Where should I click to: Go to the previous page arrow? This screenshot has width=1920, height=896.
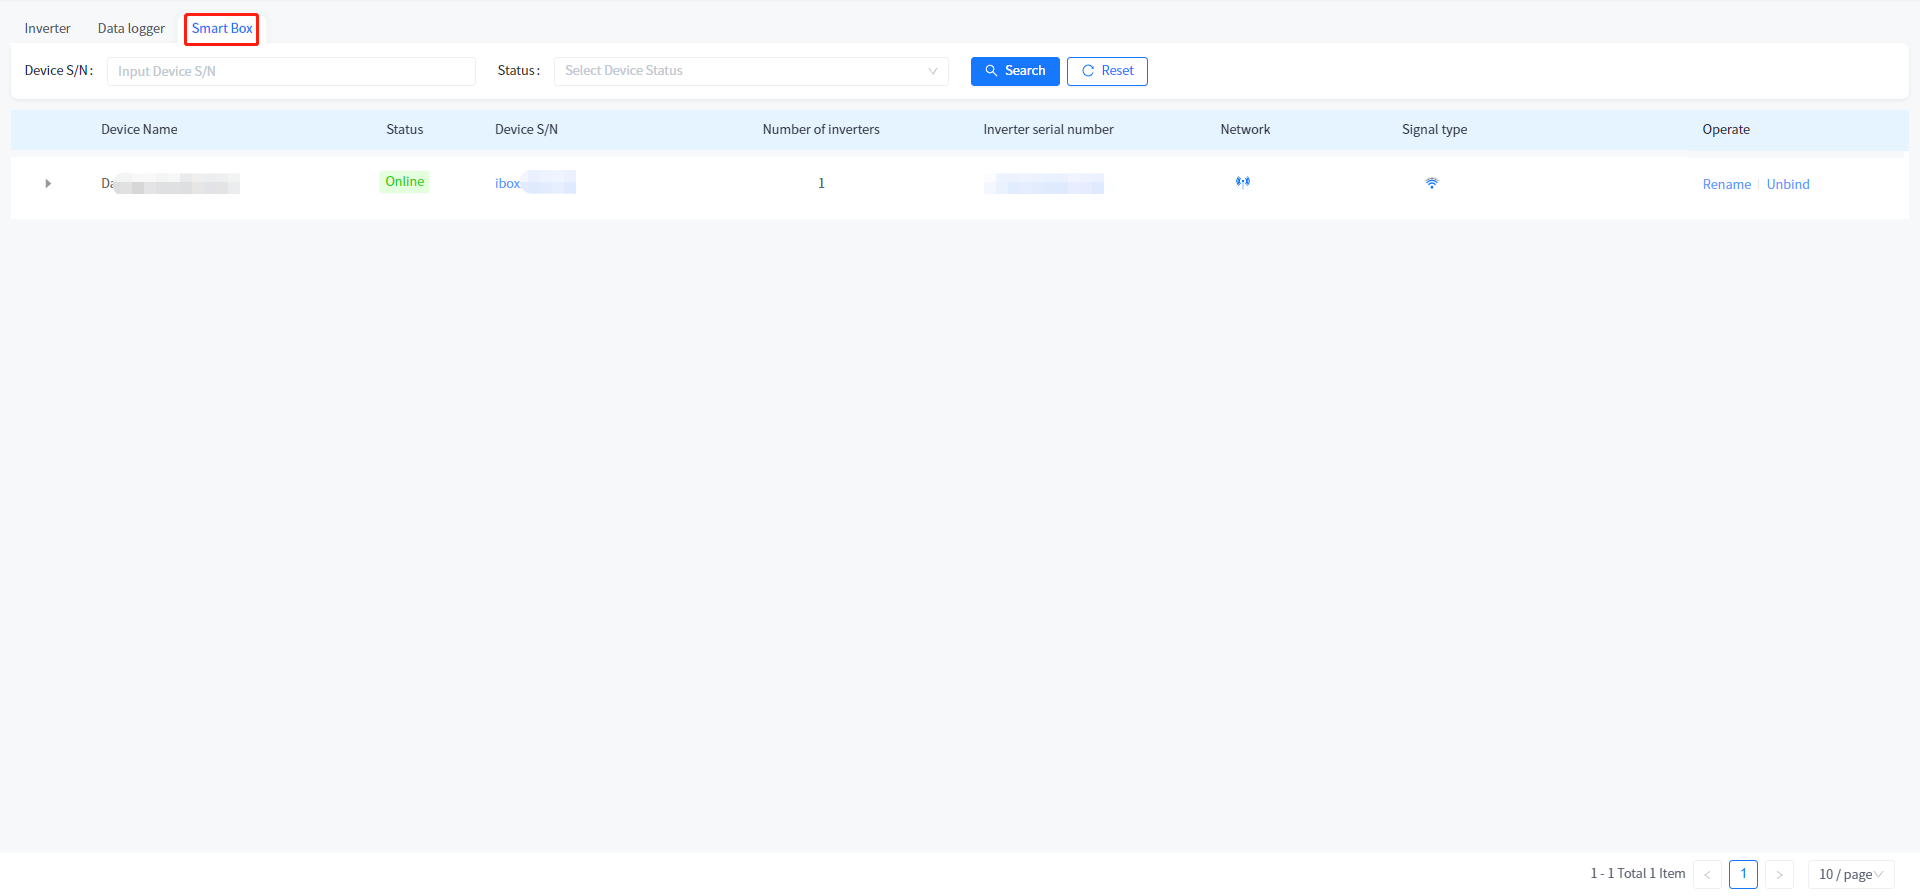(1707, 874)
